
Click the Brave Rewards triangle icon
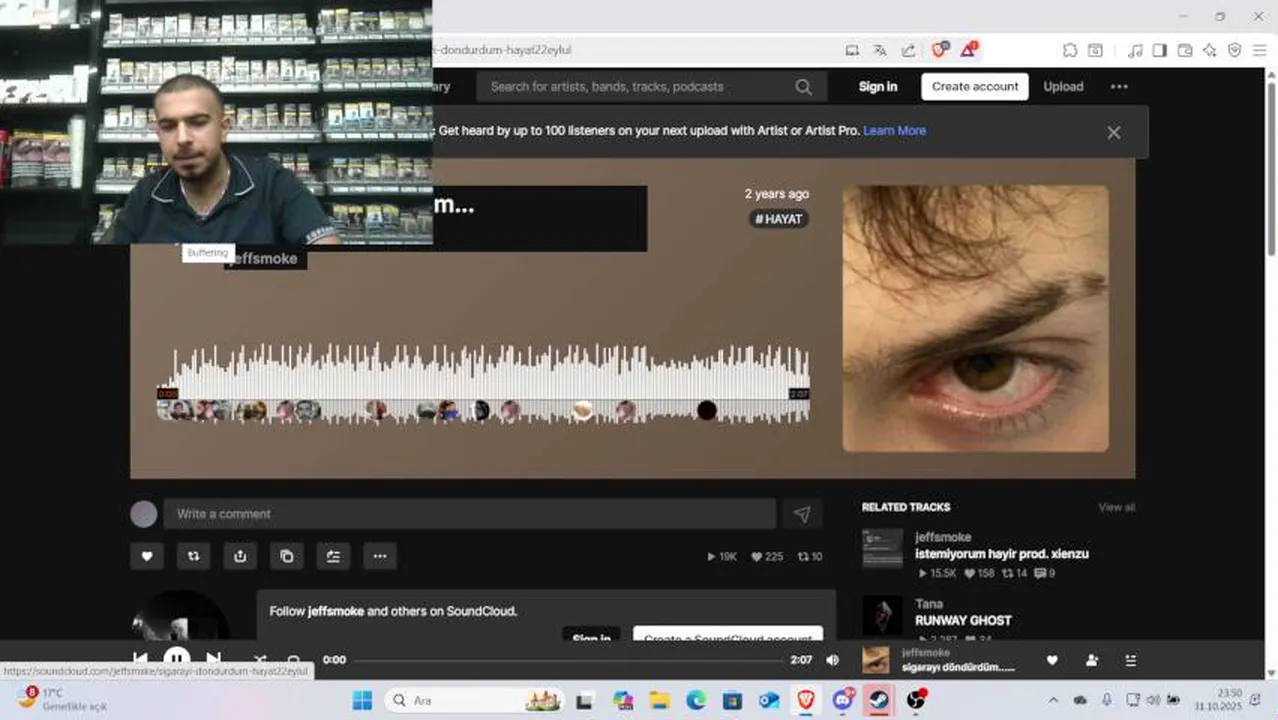[x=968, y=49]
